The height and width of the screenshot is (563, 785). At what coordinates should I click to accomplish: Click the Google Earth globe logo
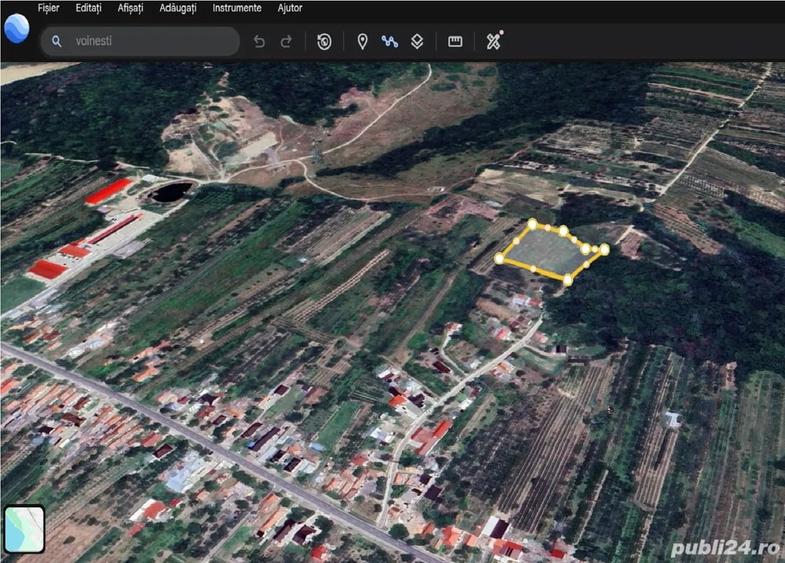point(17,29)
